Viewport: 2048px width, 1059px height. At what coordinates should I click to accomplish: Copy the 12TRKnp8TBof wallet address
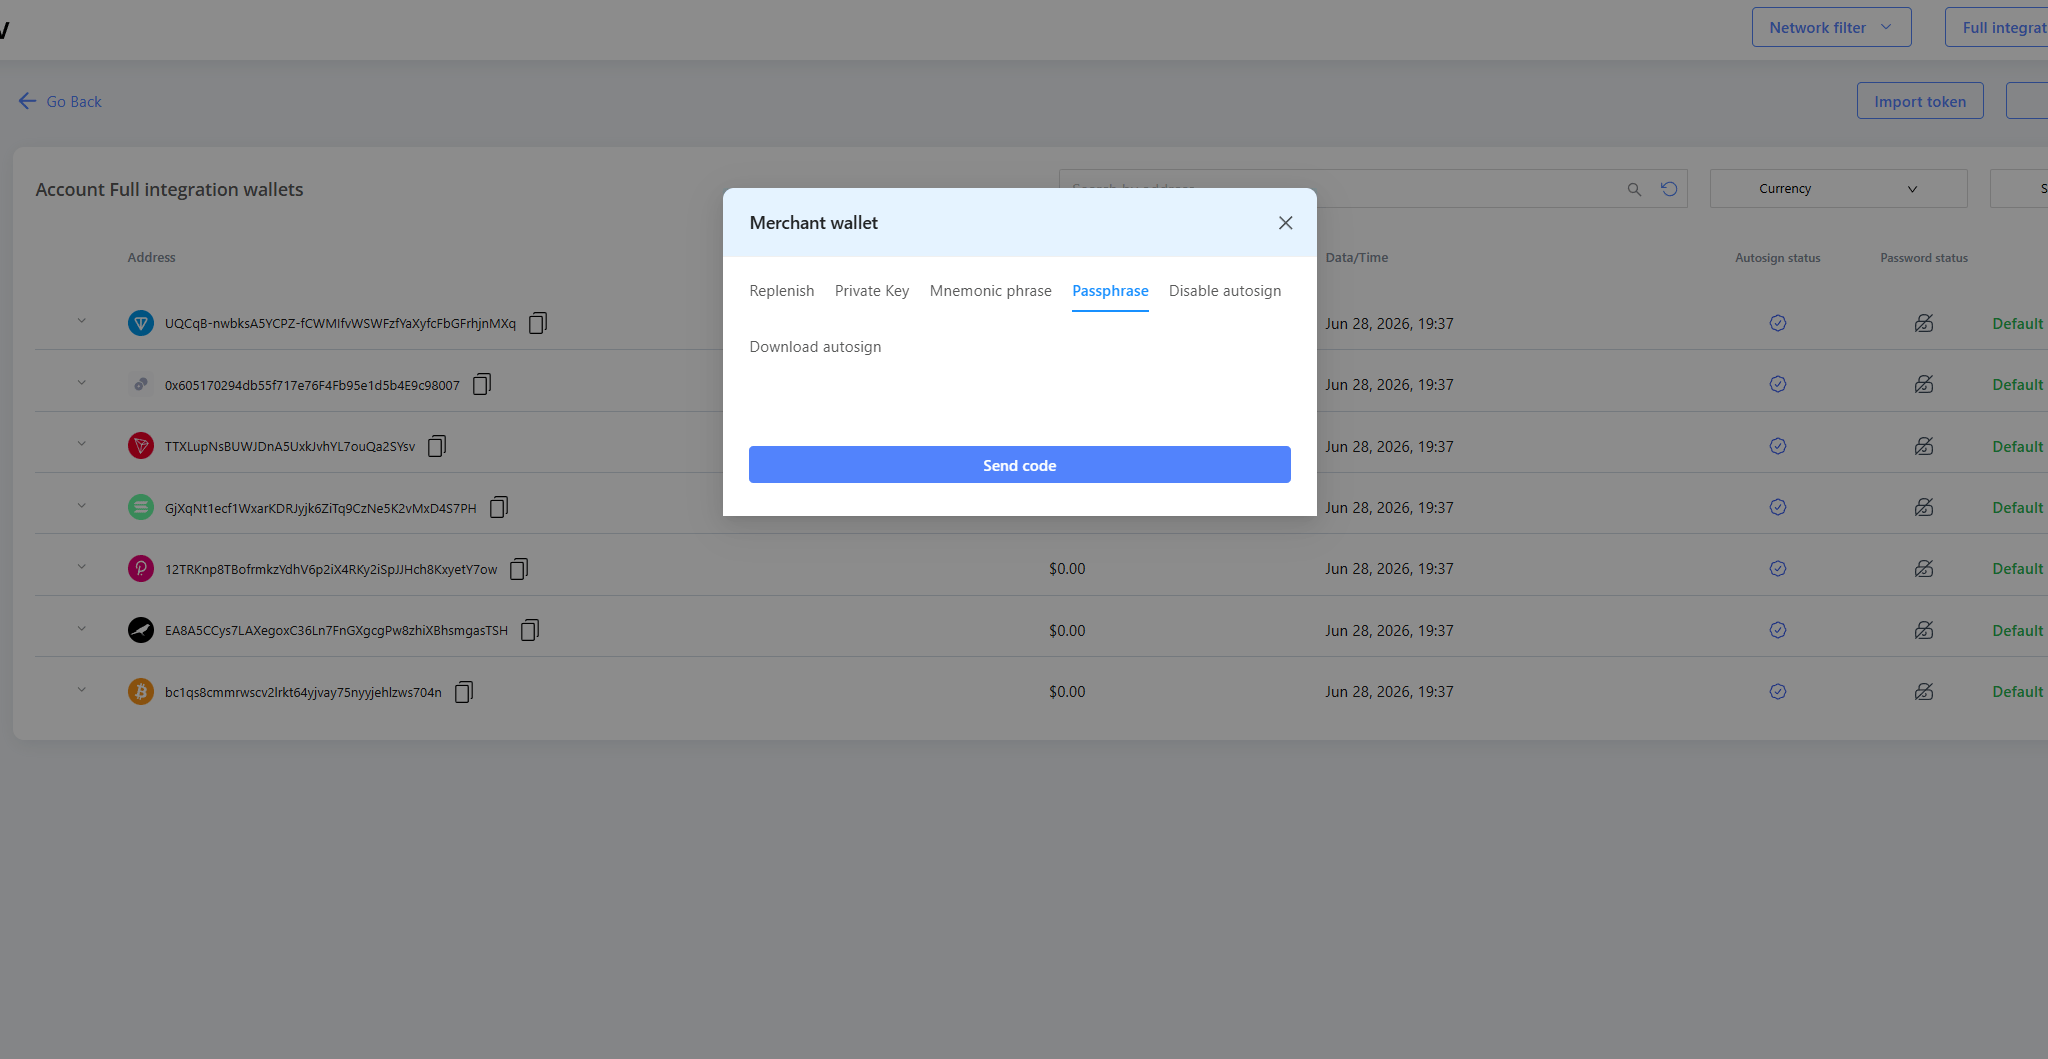click(x=519, y=569)
